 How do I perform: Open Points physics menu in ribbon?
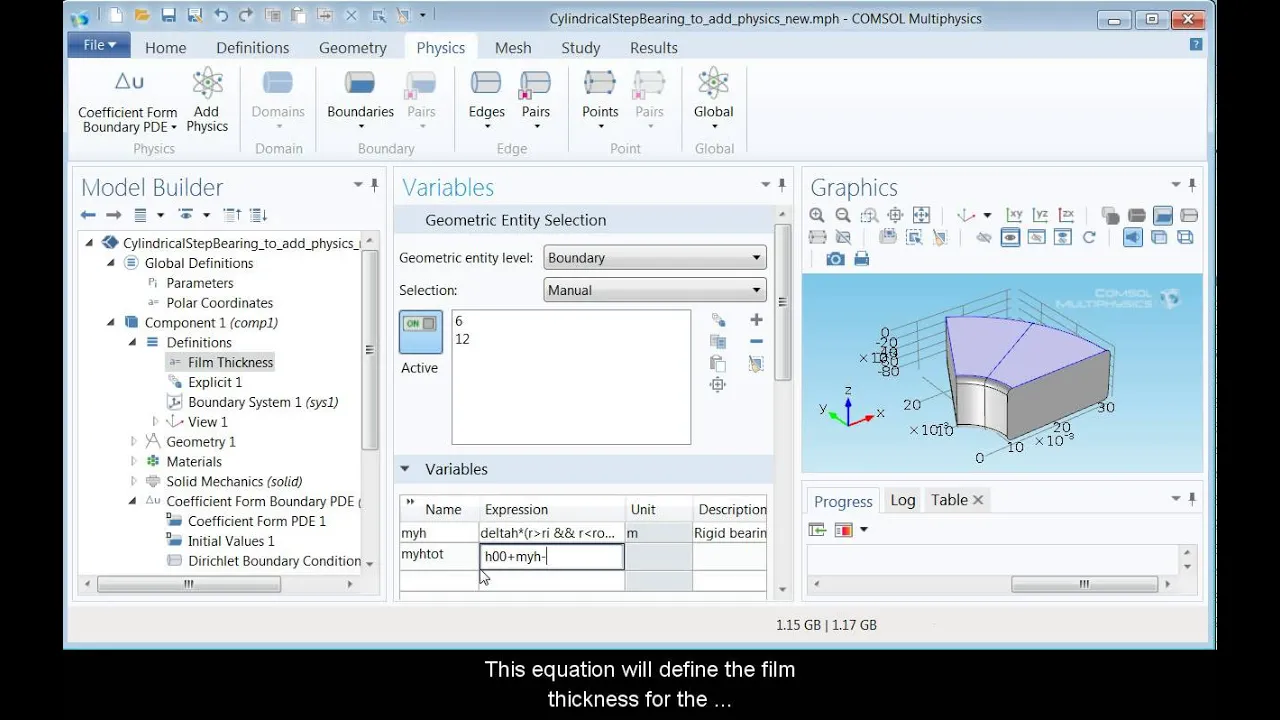click(600, 101)
